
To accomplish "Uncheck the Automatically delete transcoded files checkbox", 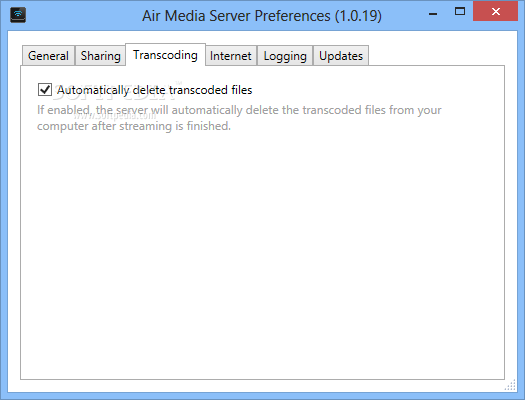I will (45, 90).
